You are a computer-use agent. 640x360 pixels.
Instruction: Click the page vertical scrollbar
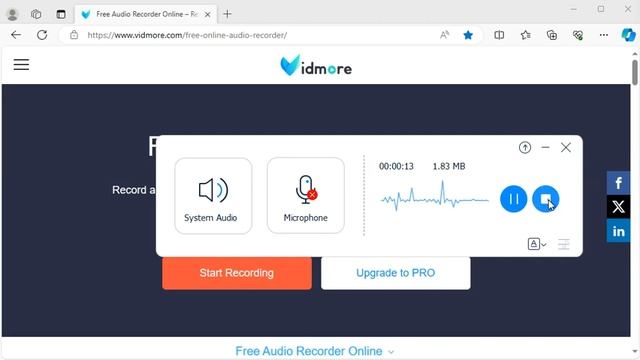coord(635,73)
